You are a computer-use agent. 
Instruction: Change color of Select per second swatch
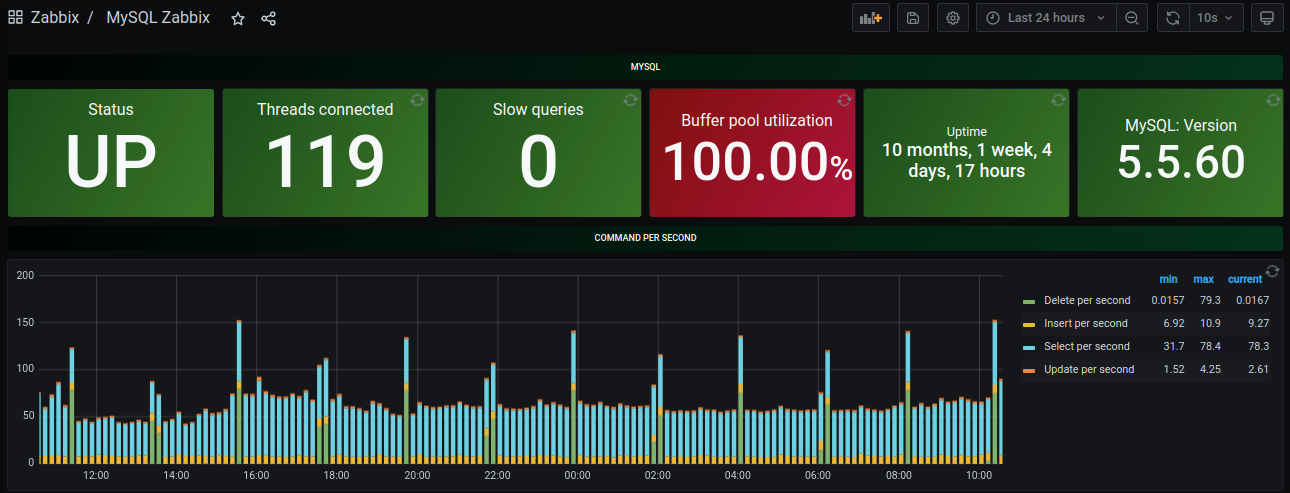(x=1028, y=347)
